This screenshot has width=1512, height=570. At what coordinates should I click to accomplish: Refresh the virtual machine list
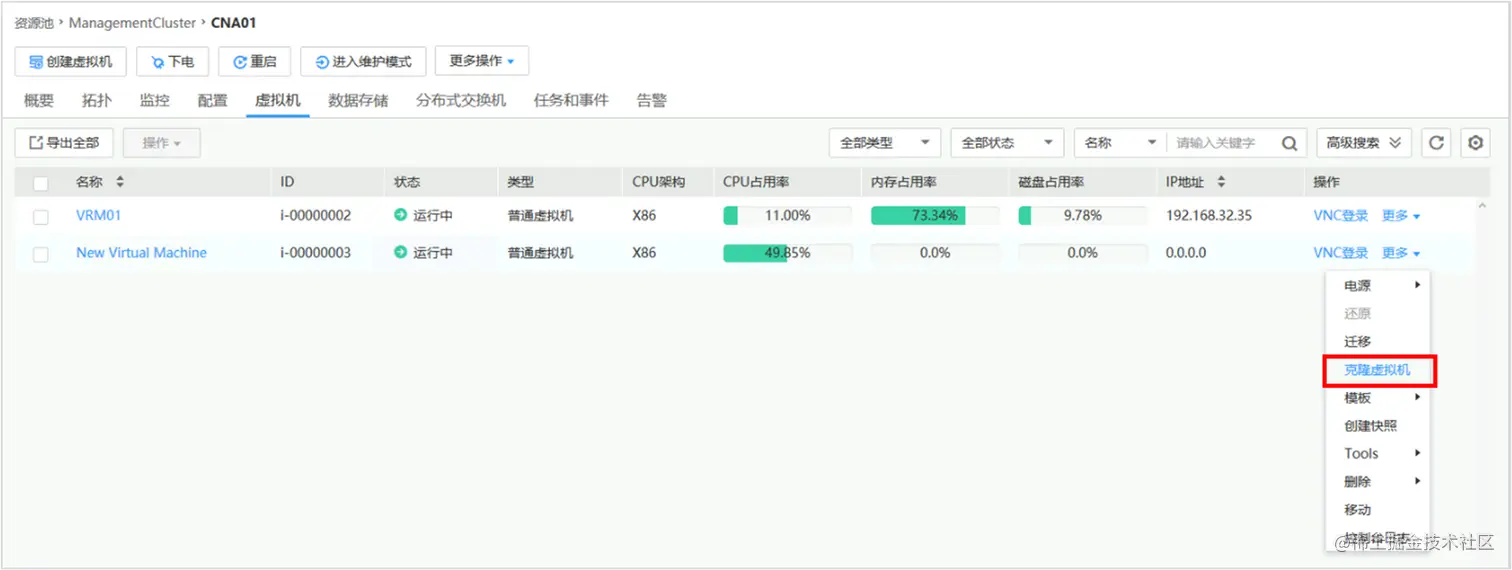(1436, 143)
